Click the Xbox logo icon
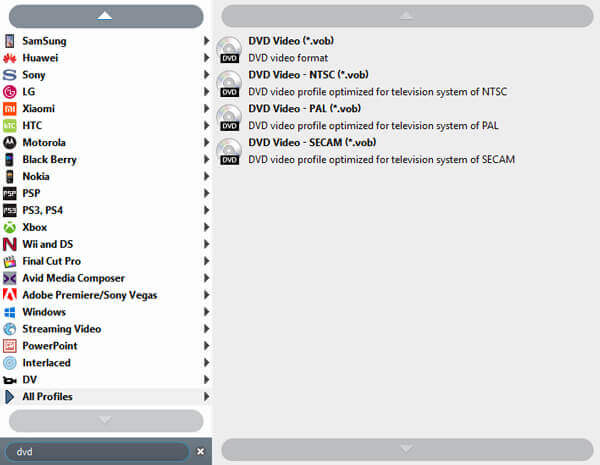The image size is (600, 465). pyautogui.click(x=10, y=227)
